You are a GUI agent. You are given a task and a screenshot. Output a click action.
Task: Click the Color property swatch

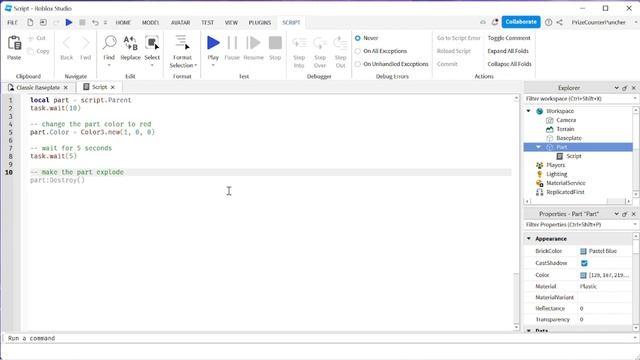point(583,275)
